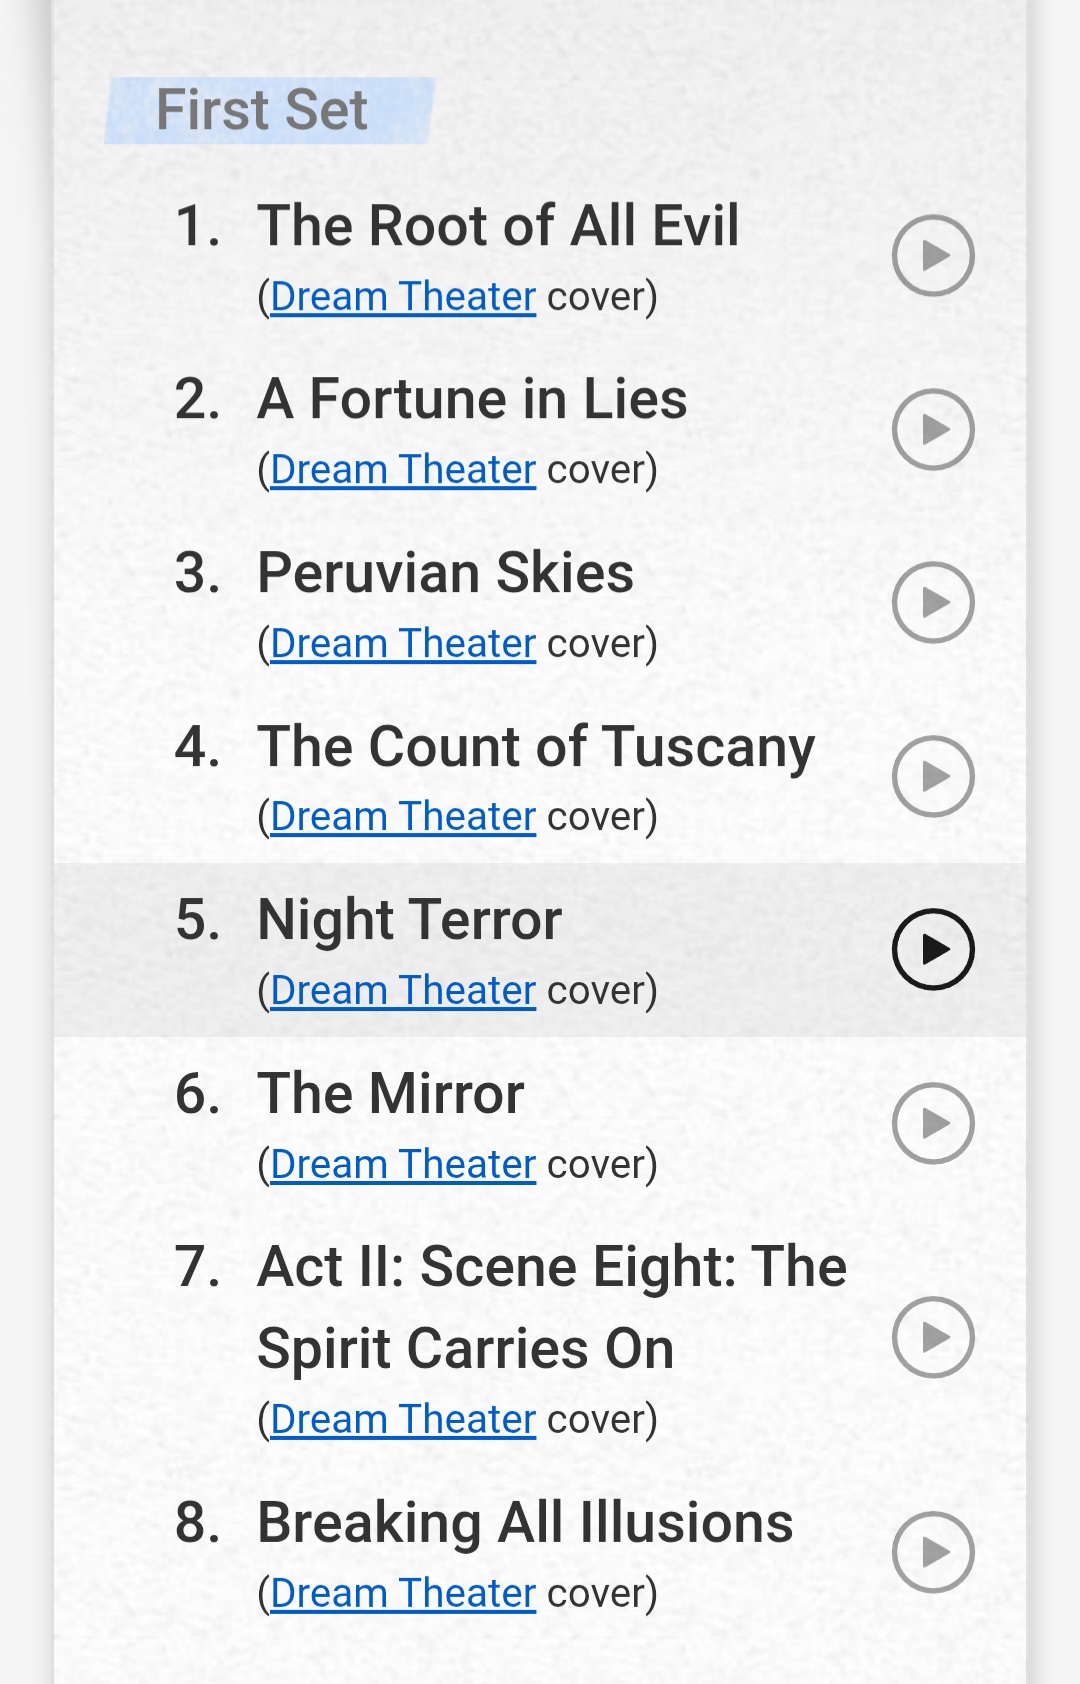This screenshot has width=1080, height=1684.
Task: Play The Mirror song
Action: pyautogui.click(x=933, y=1124)
